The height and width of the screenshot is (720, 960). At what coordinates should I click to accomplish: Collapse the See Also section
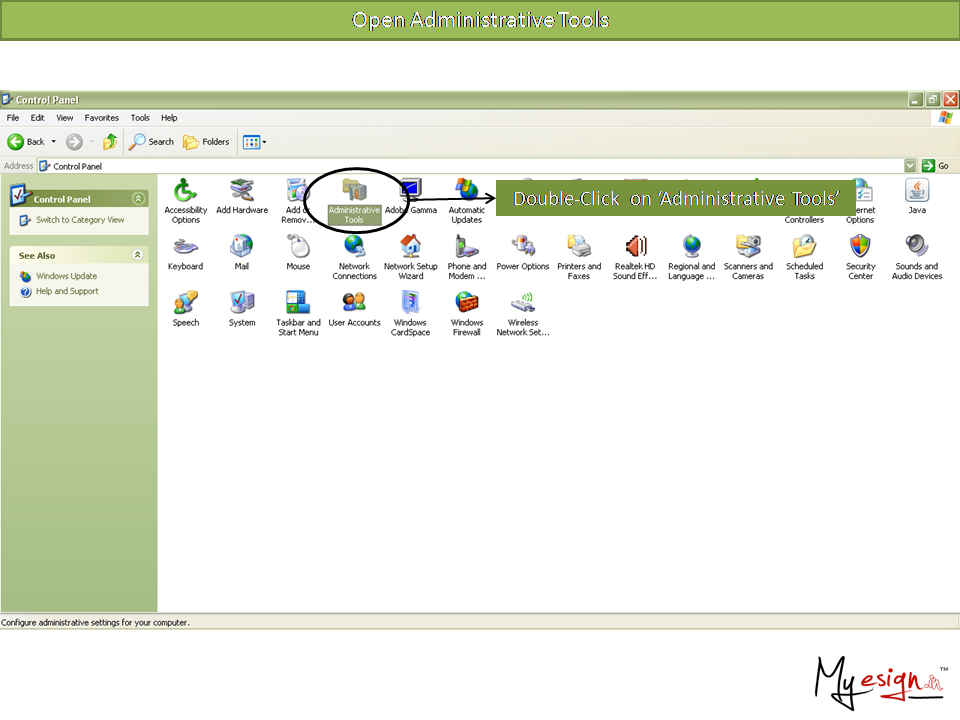tap(138, 255)
